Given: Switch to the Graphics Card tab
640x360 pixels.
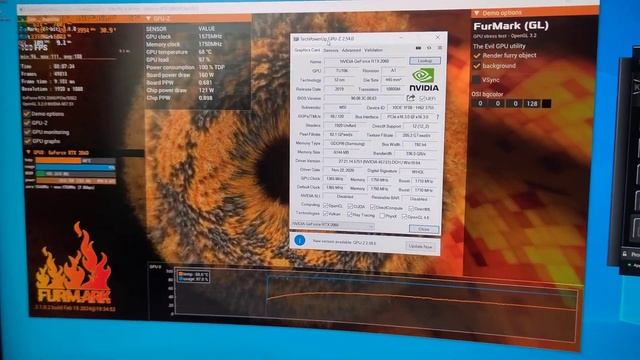Looking at the screenshot, I should click(307, 50).
